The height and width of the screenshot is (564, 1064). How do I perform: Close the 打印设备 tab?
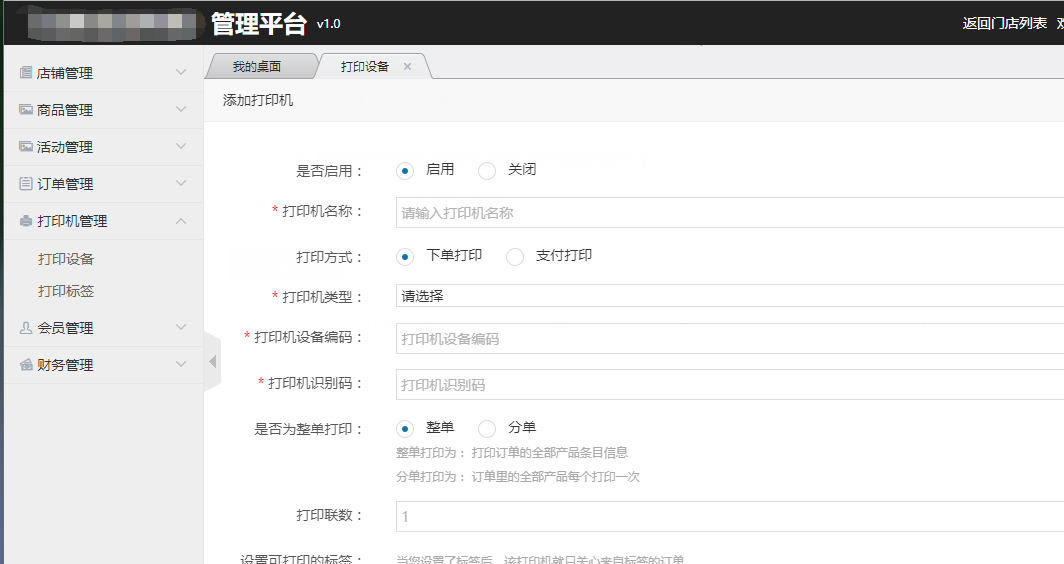coord(407,67)
